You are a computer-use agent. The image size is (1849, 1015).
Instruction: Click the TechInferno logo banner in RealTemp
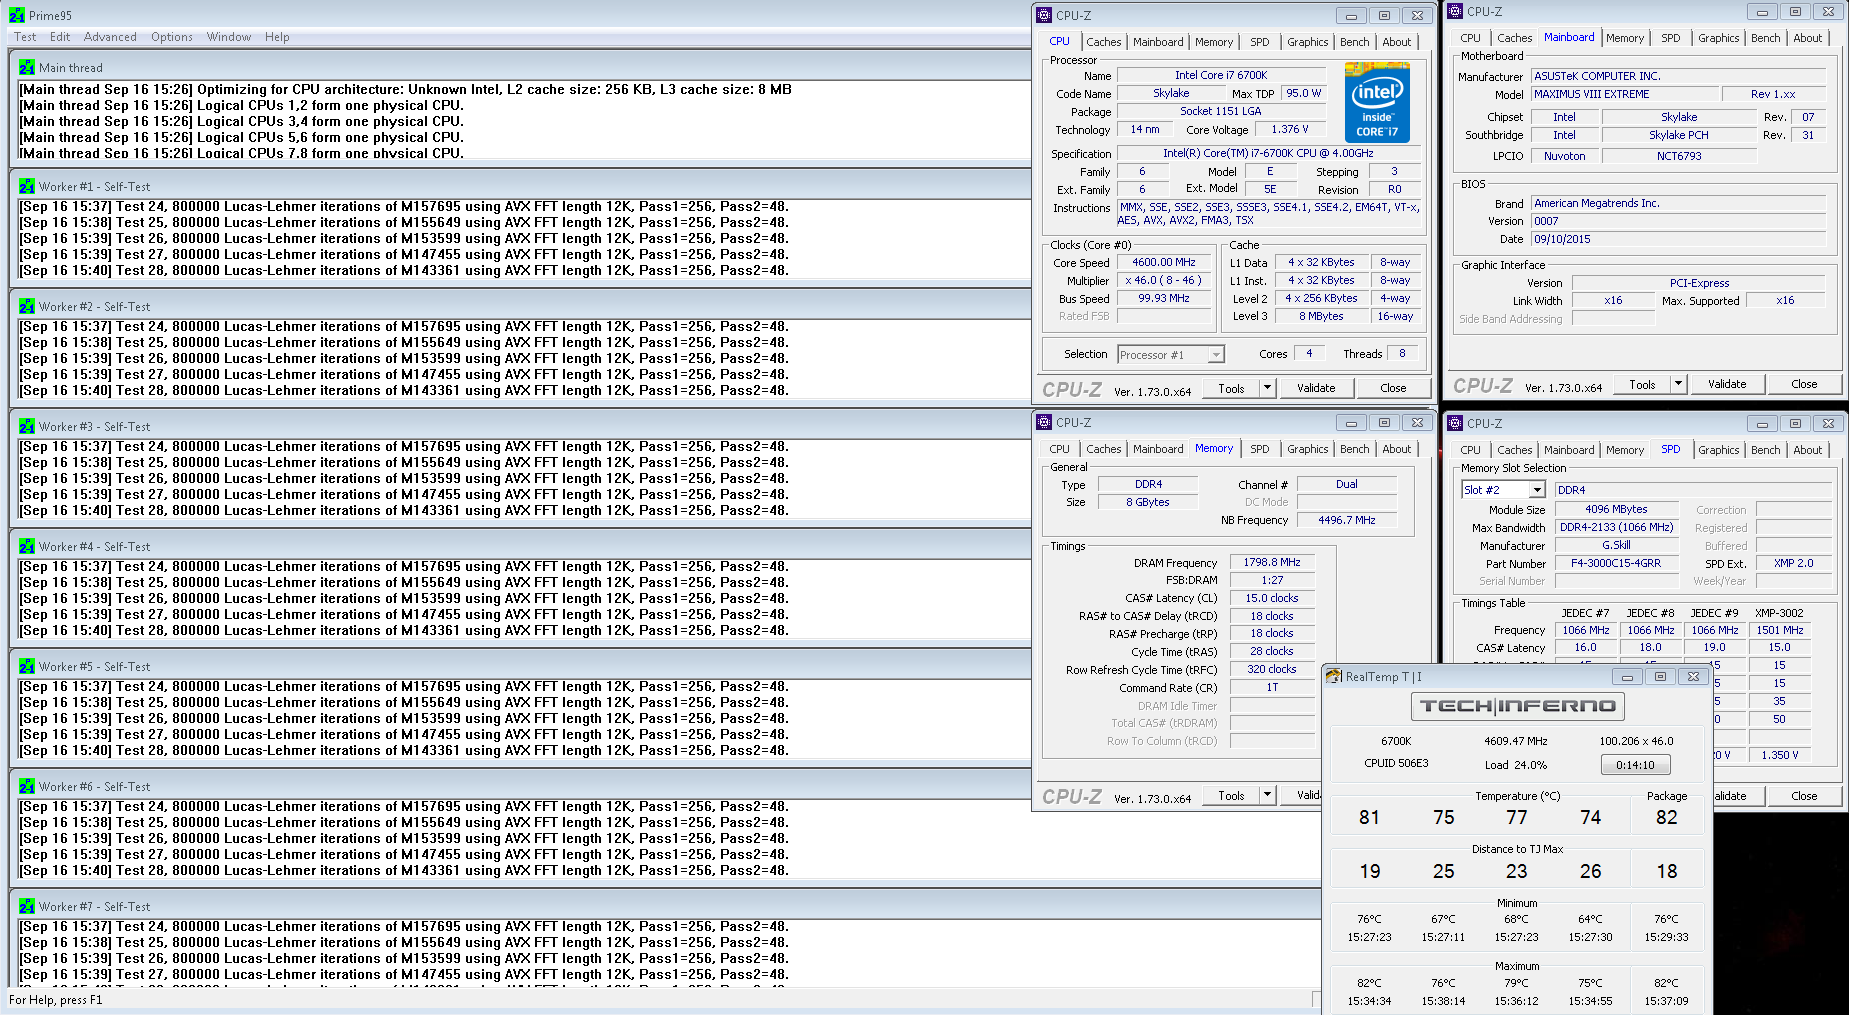tap(1517, 706)
